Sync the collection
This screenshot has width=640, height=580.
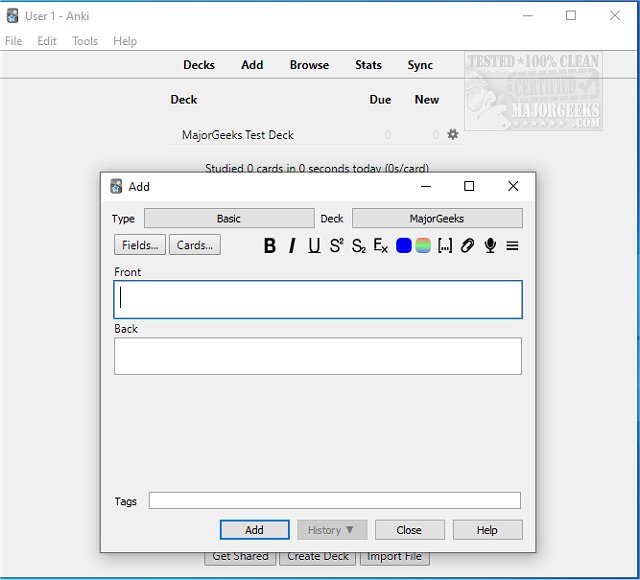420,65
